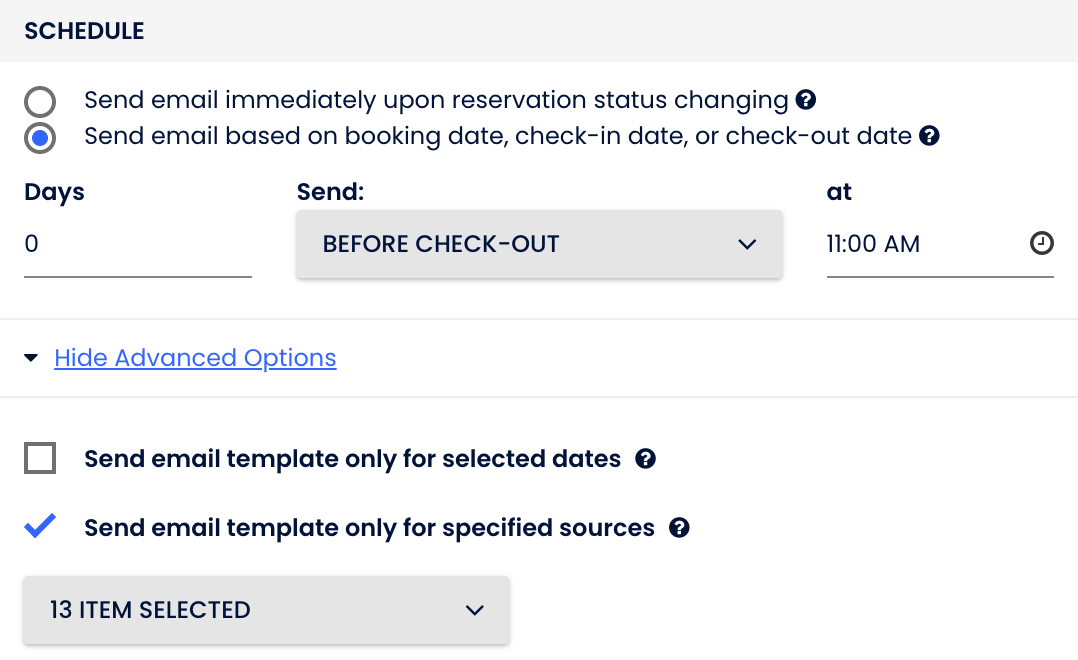The width and height of the screenshot is (1078, 660).
Task: Enable send only for selected dates checkbox
Action: pos(40,459)
